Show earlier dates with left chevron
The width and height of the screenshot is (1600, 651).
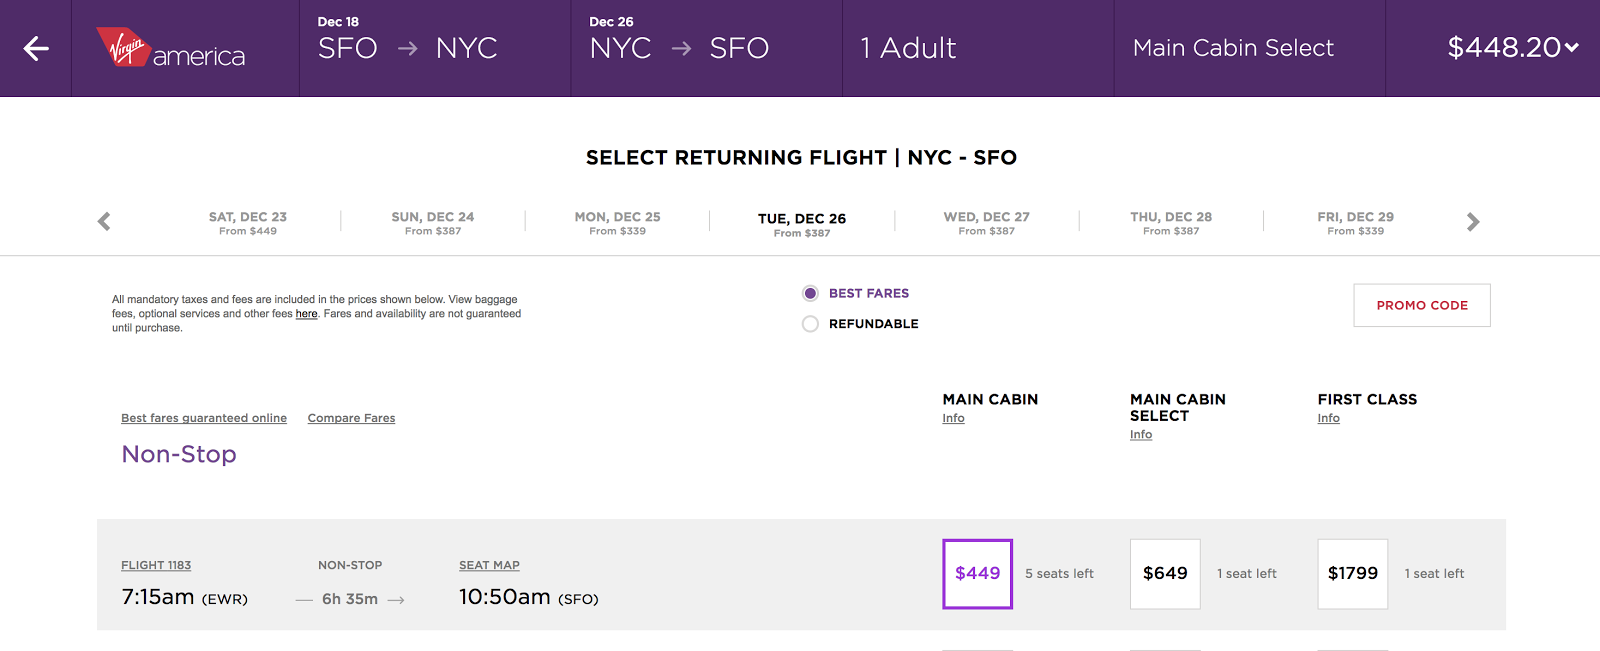[x=104, y=222]
